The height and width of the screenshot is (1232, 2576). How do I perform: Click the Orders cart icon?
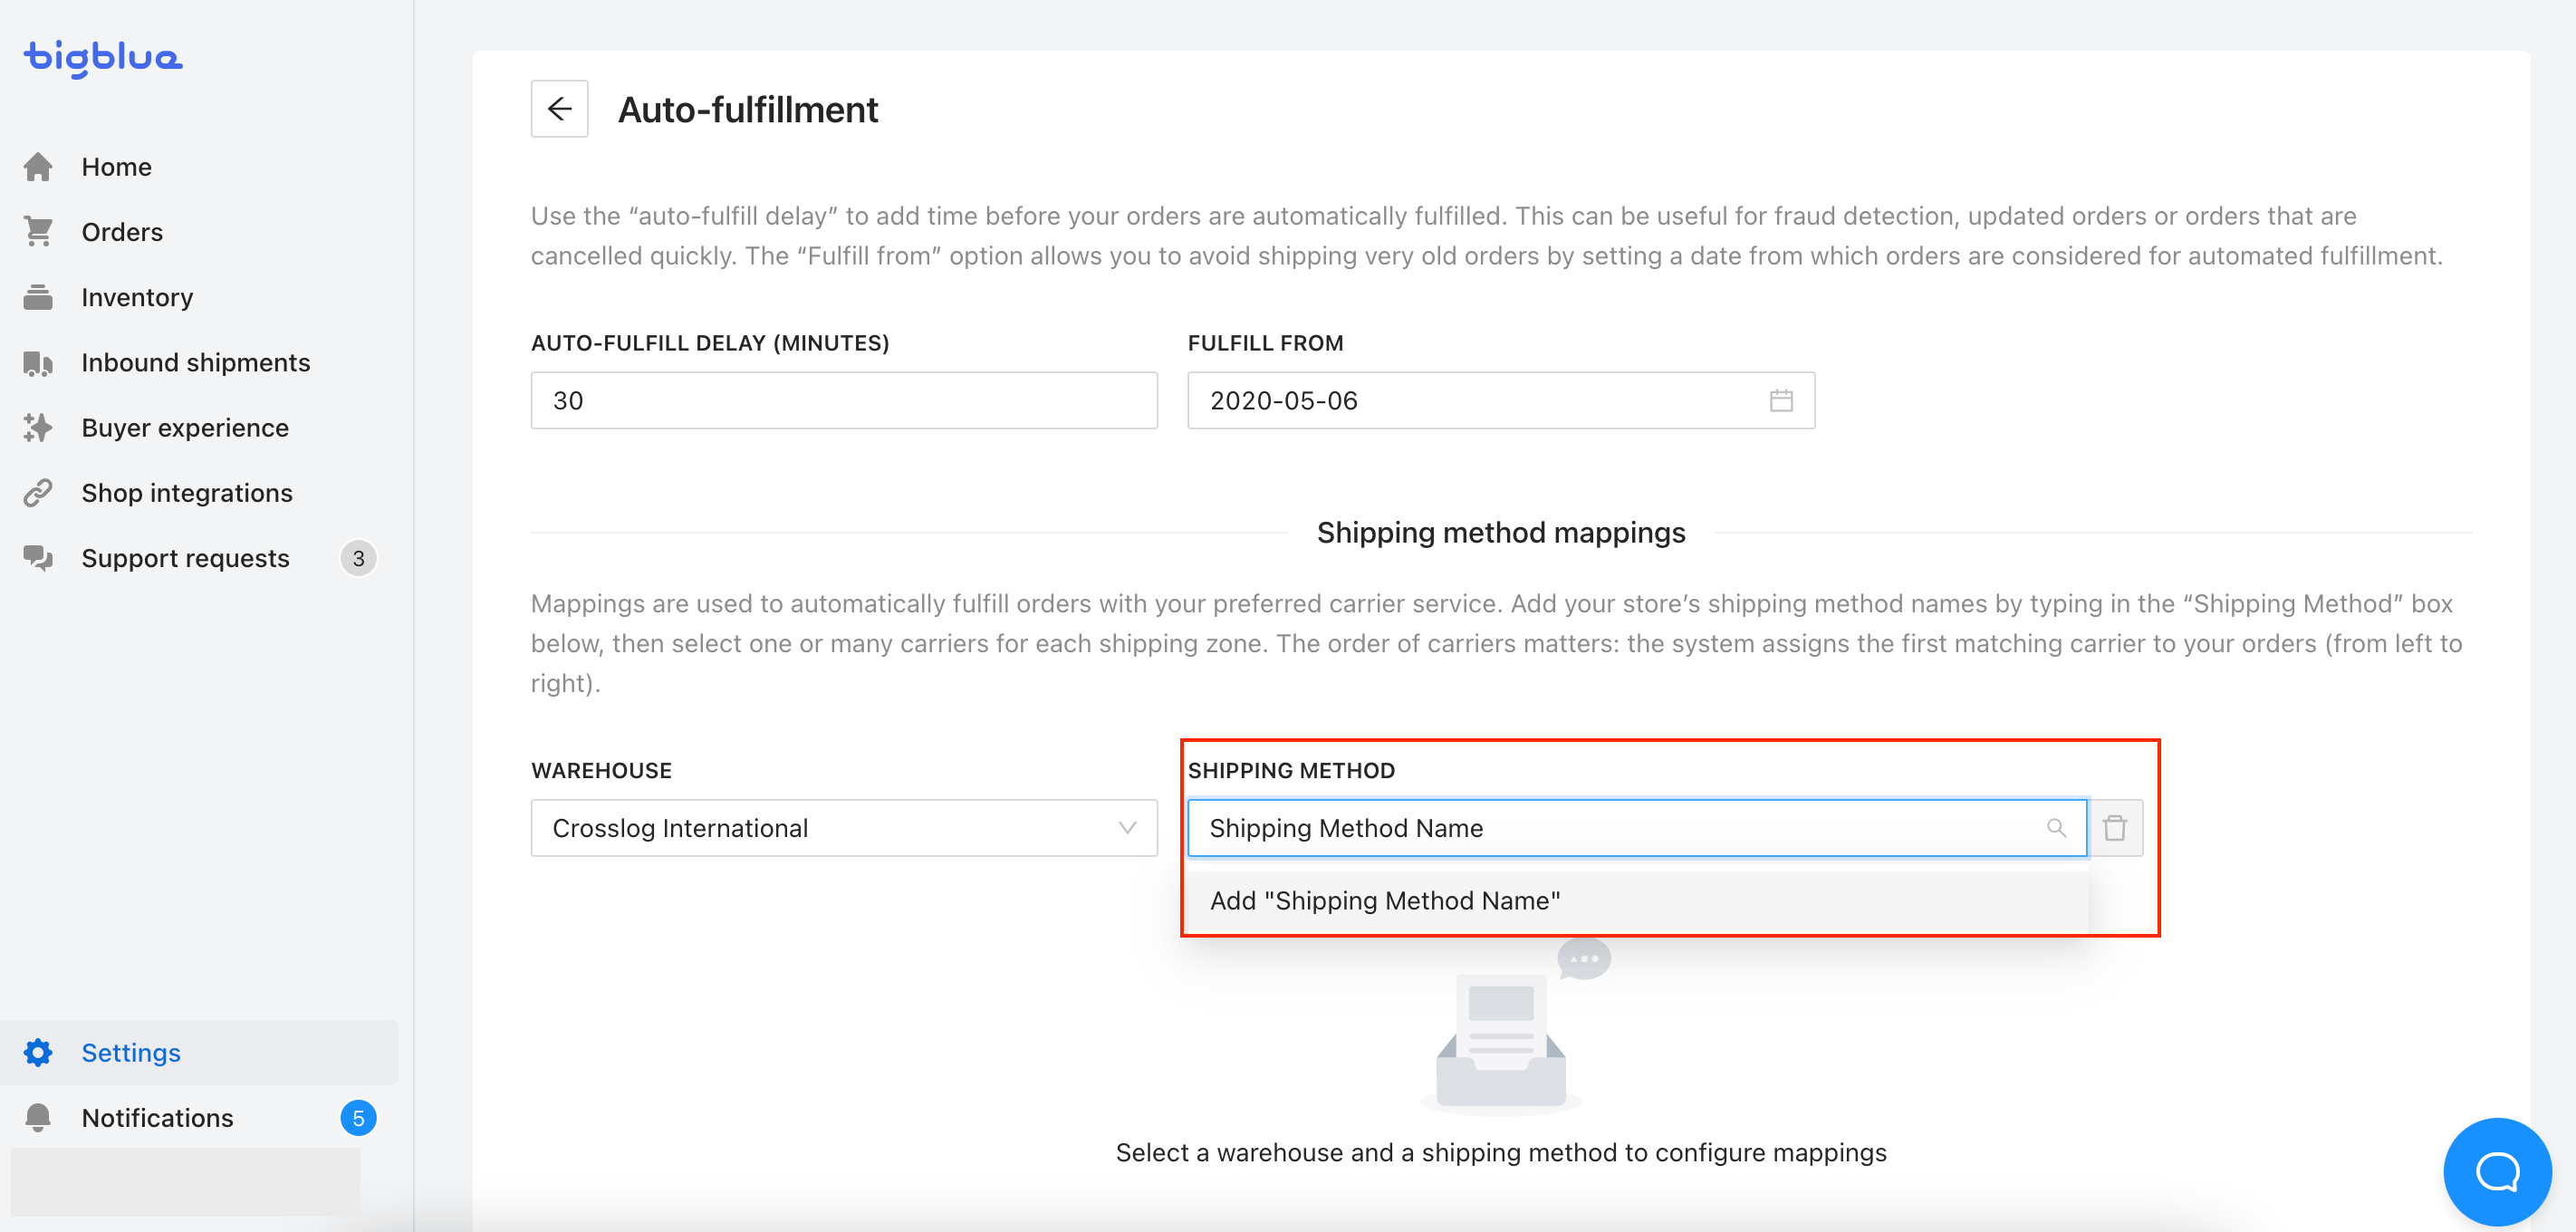38,232
